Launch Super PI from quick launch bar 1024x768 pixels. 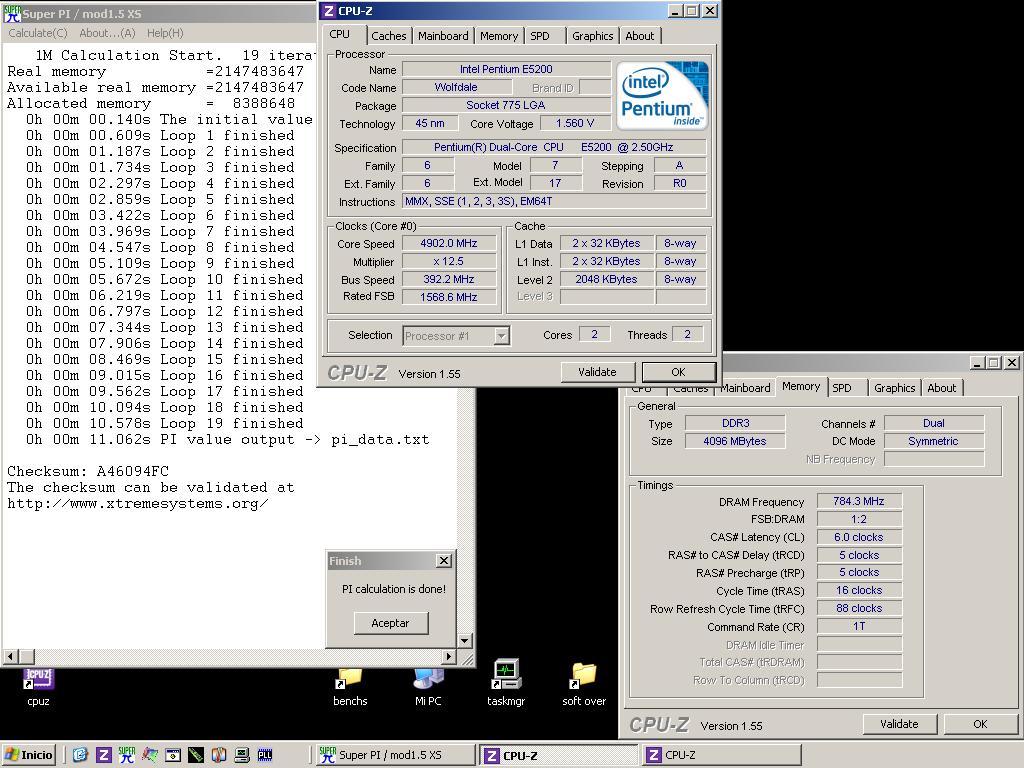[x=127, y=755]
